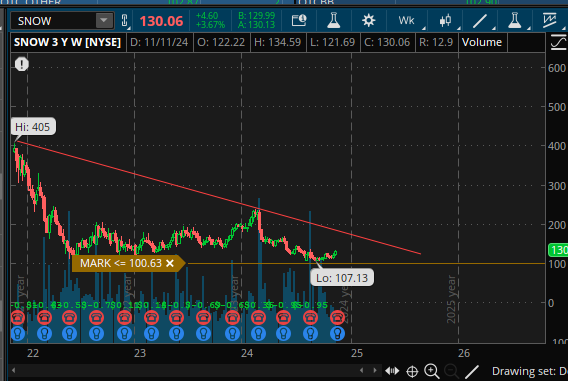This screenshot has width=568, height=381.
Task: Click the greyed zoom out magnifier icon
Action: click(x=451, y=371)
